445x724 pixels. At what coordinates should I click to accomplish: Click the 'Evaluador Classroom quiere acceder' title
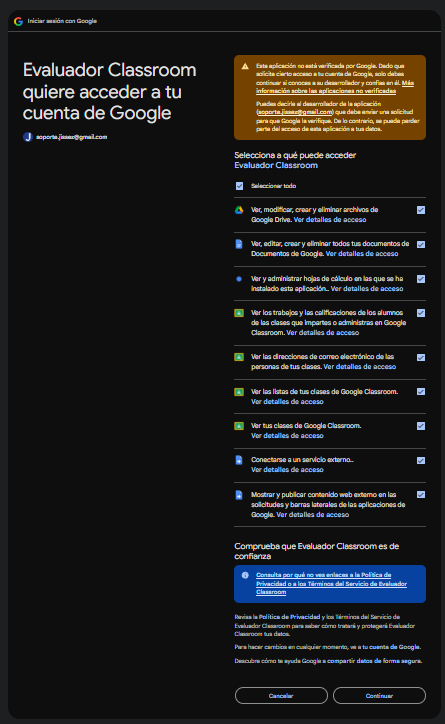(109, 91)
